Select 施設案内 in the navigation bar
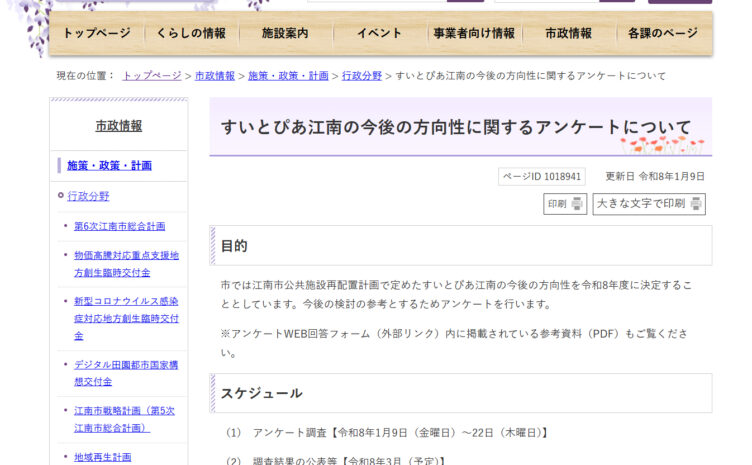The height and width of the screenshot is (465, 752). (285, 33)
